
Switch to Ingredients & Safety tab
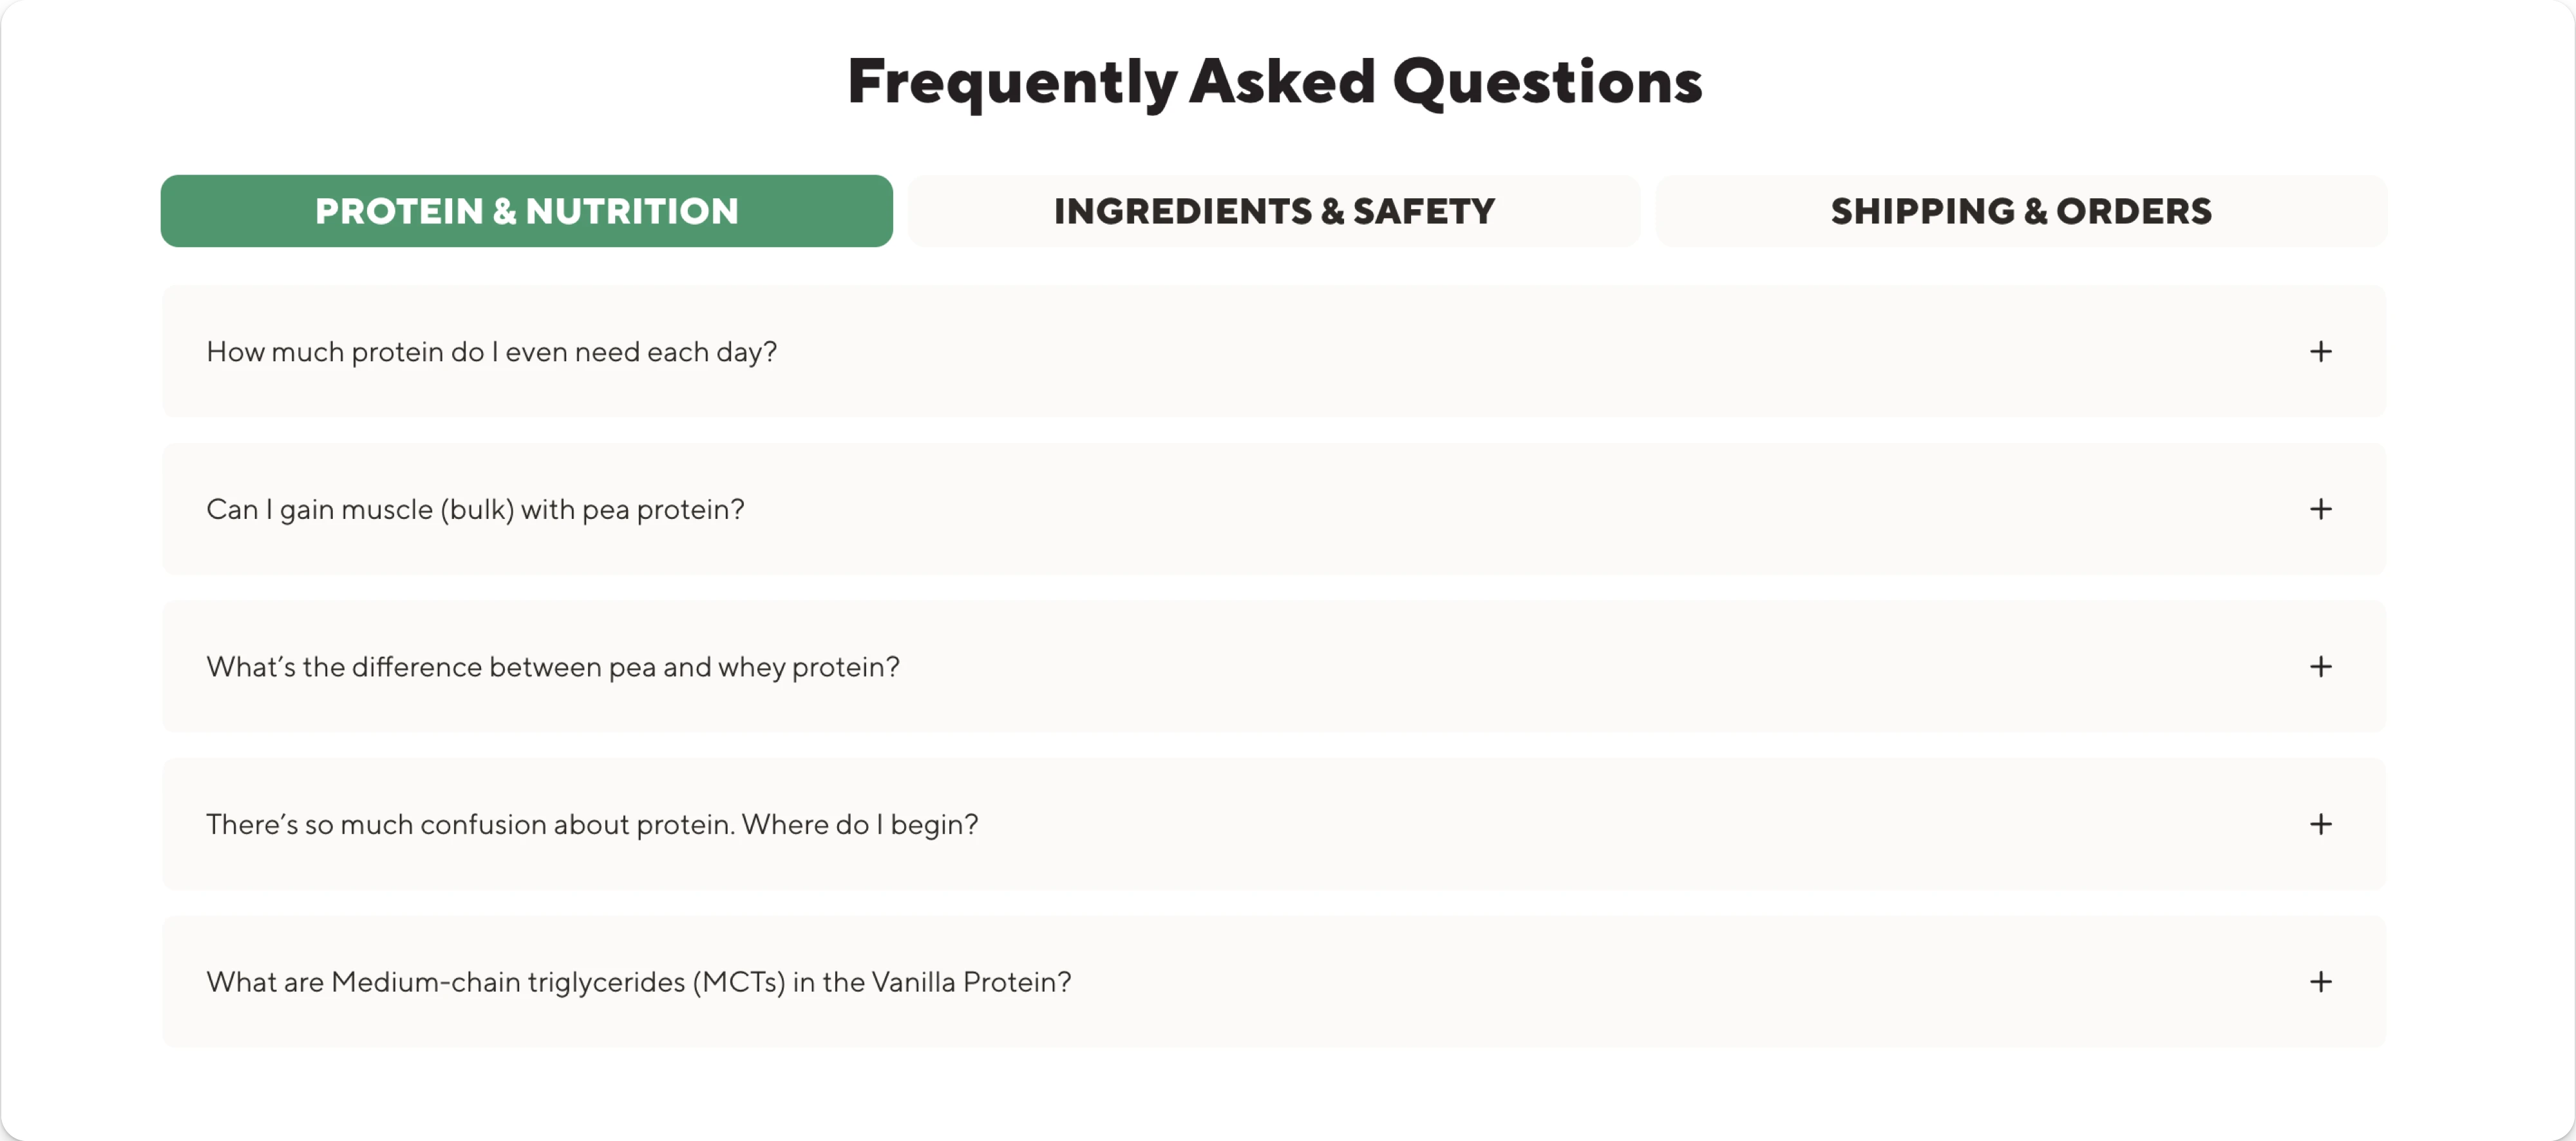coord(1274,211)
